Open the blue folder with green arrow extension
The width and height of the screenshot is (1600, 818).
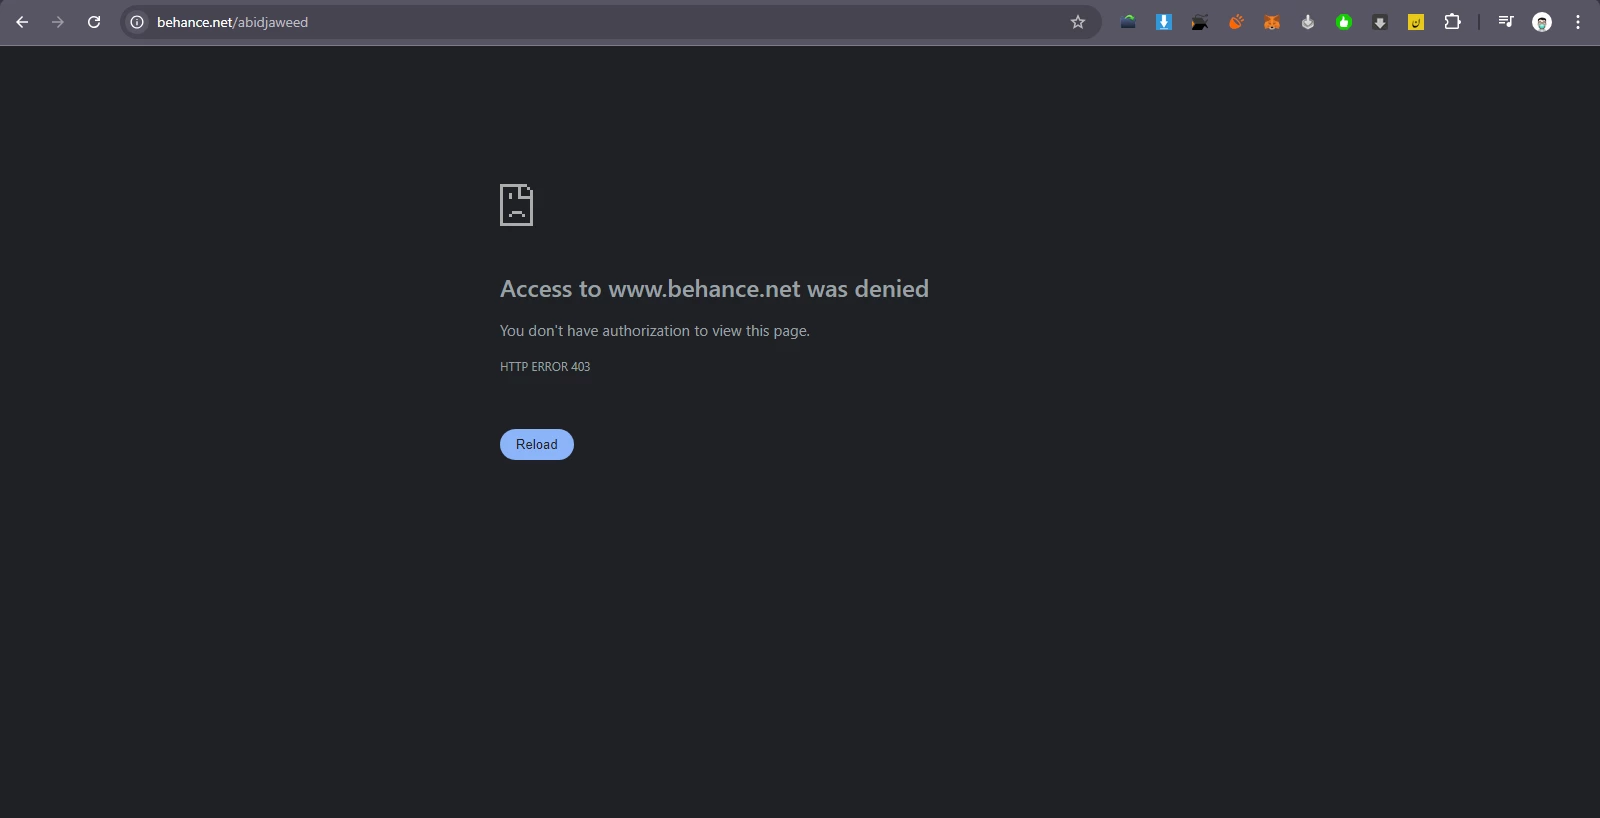tap(1128, 22)
